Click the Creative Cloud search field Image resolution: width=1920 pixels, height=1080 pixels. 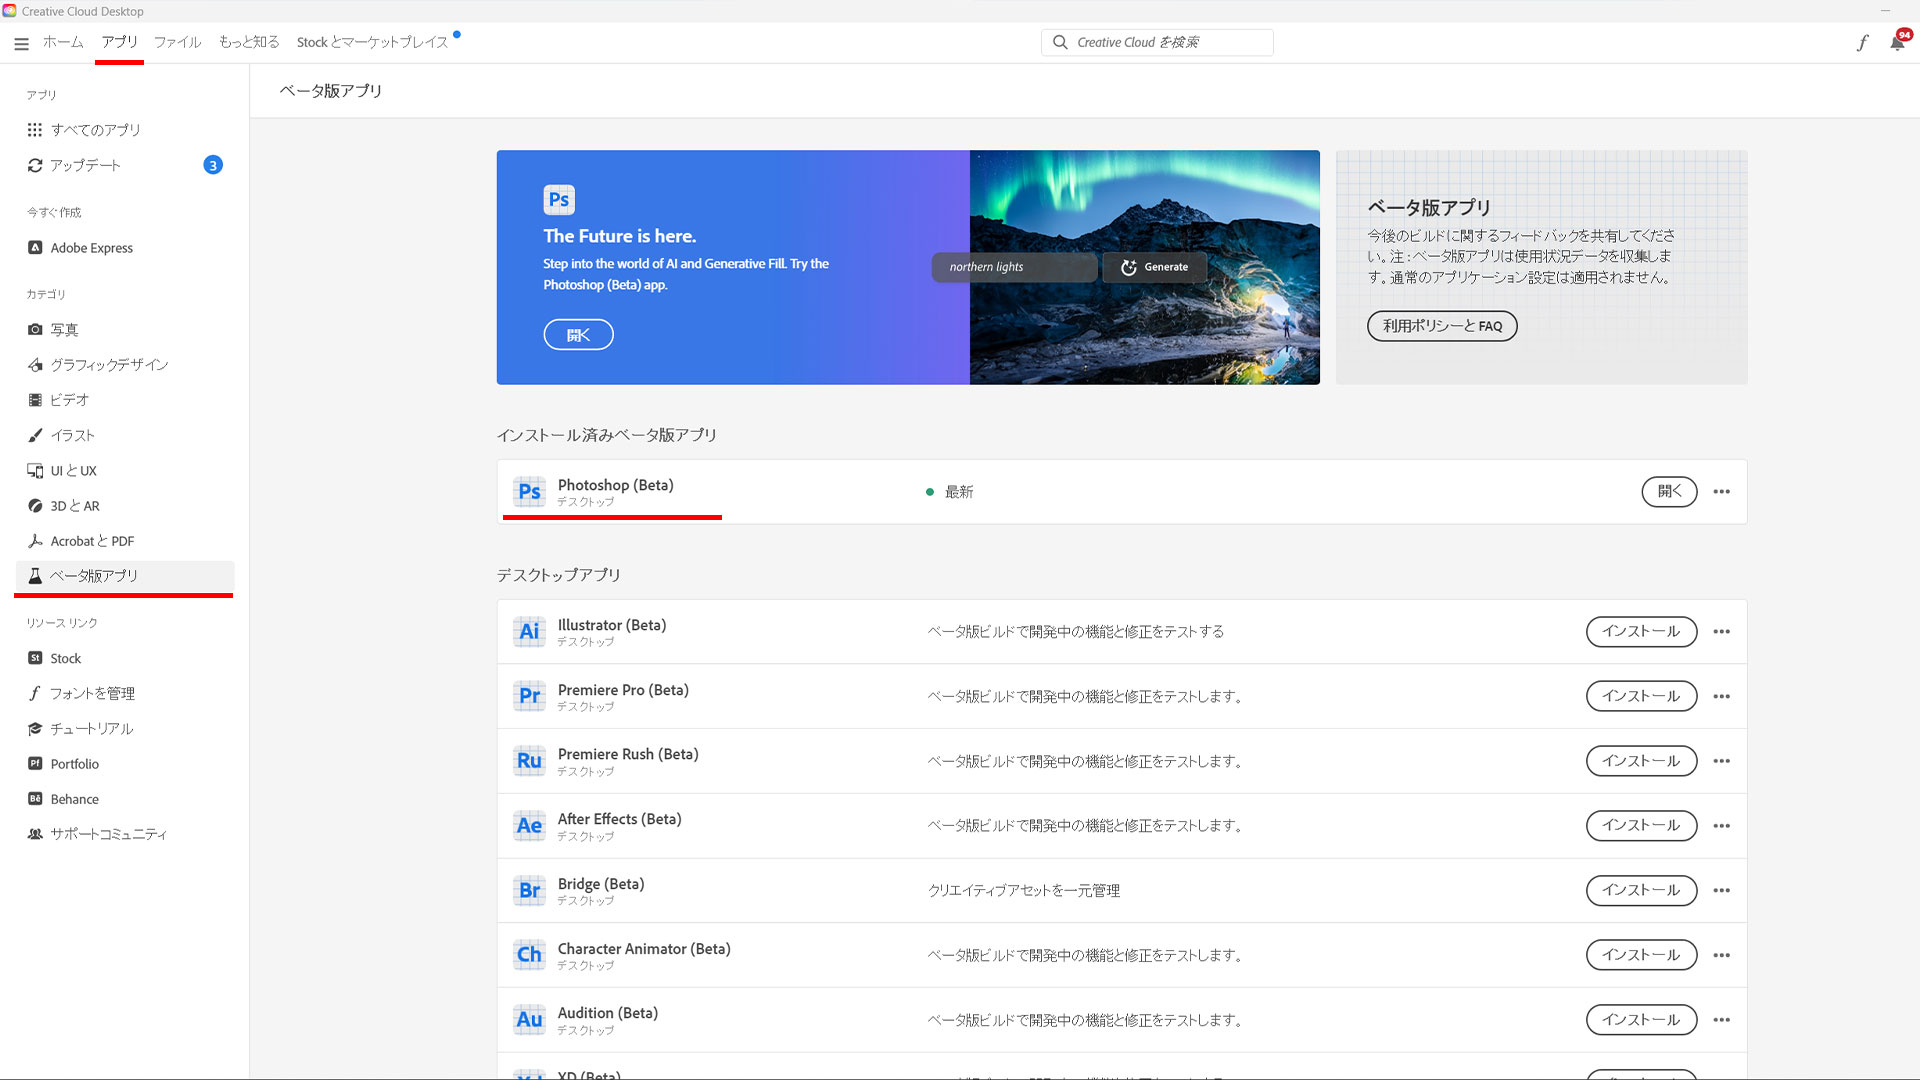(x=1156, y=42)
